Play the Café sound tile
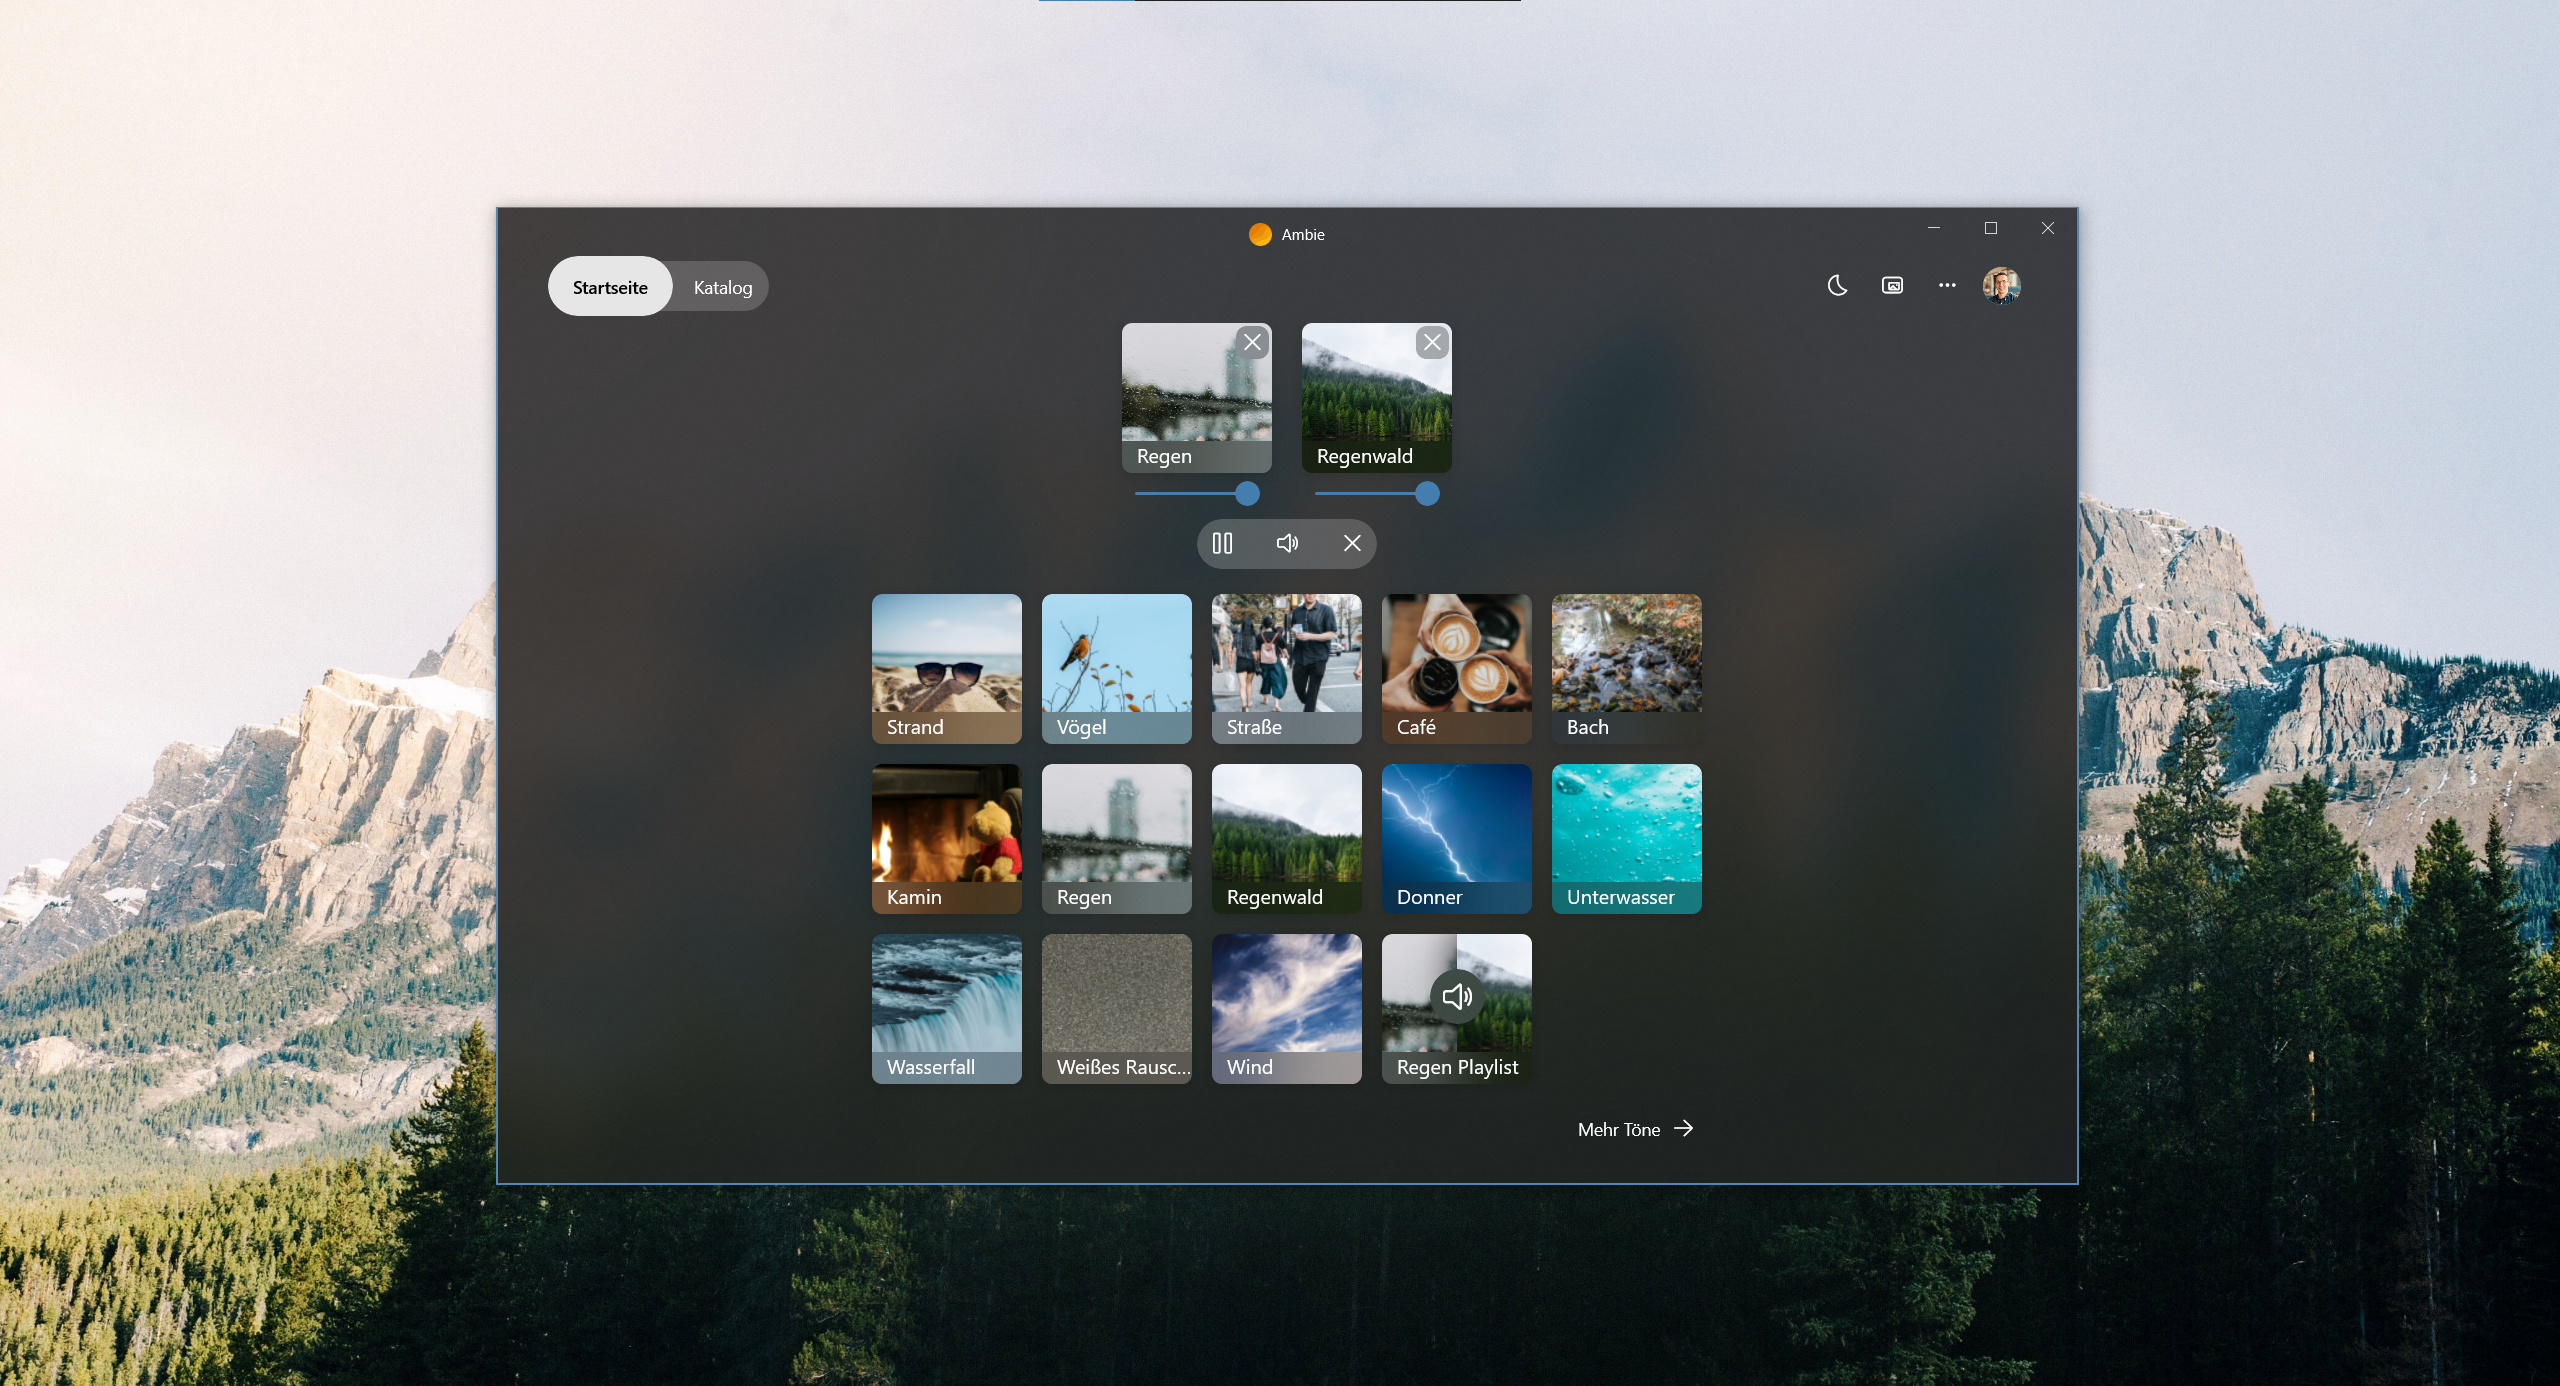The height and width of the screenshot is (1386, 2560). pos(1457,669)
